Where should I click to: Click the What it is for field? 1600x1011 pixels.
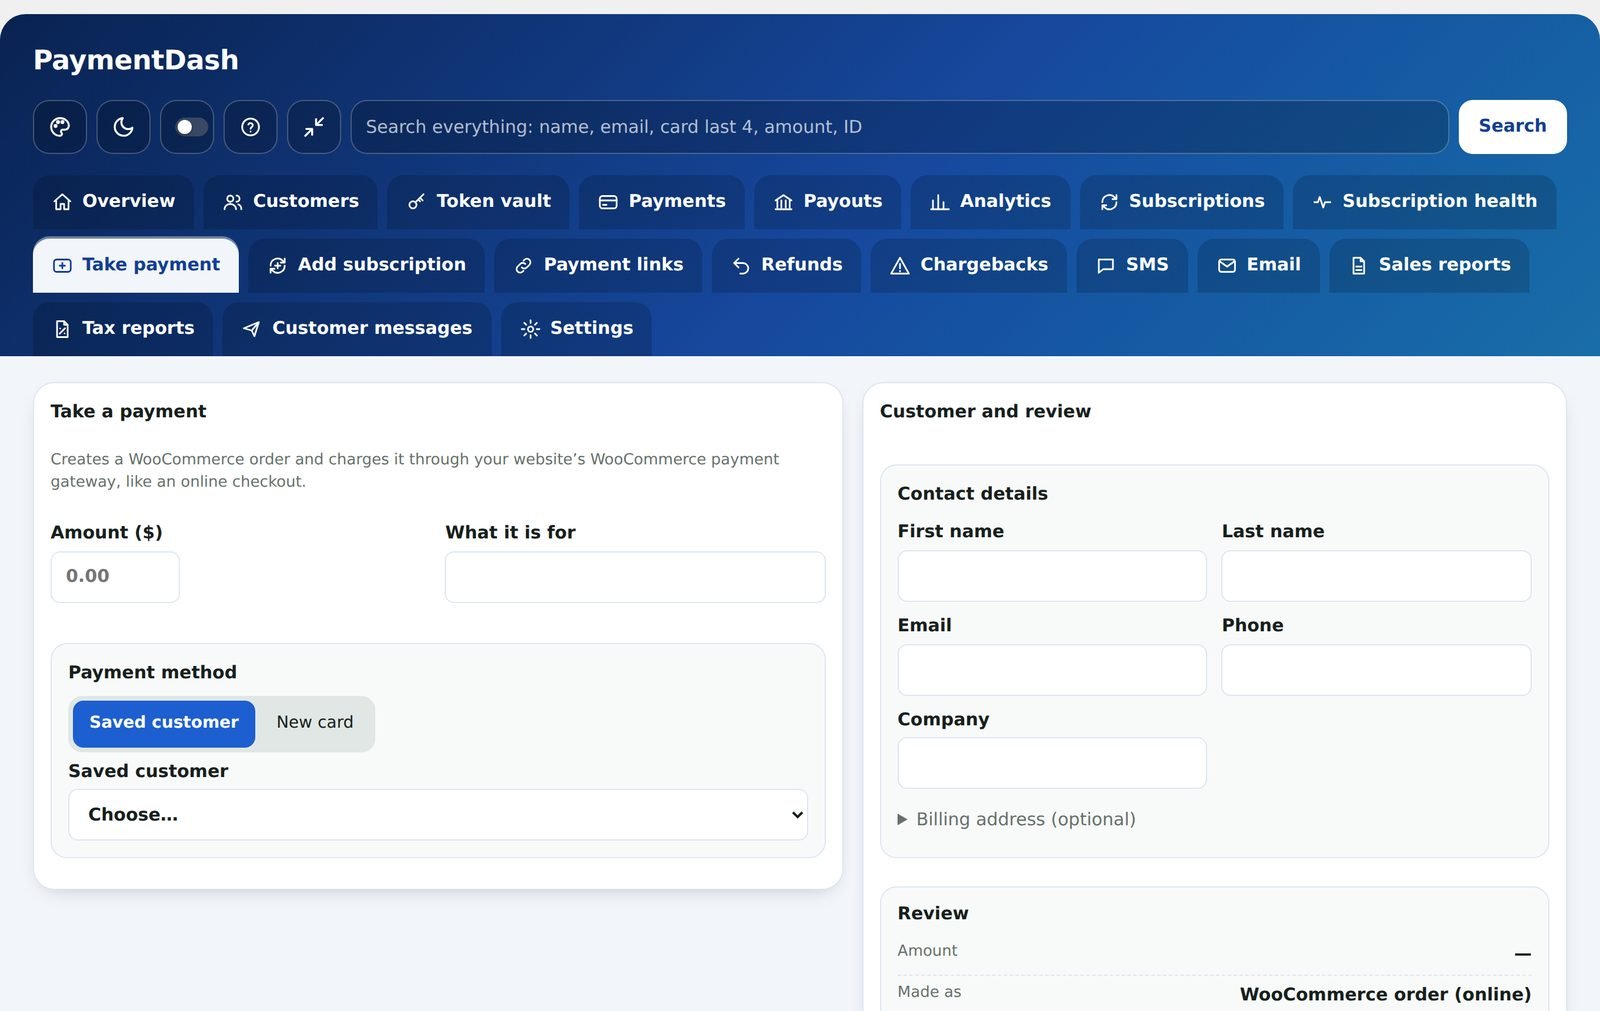point(635,577)
